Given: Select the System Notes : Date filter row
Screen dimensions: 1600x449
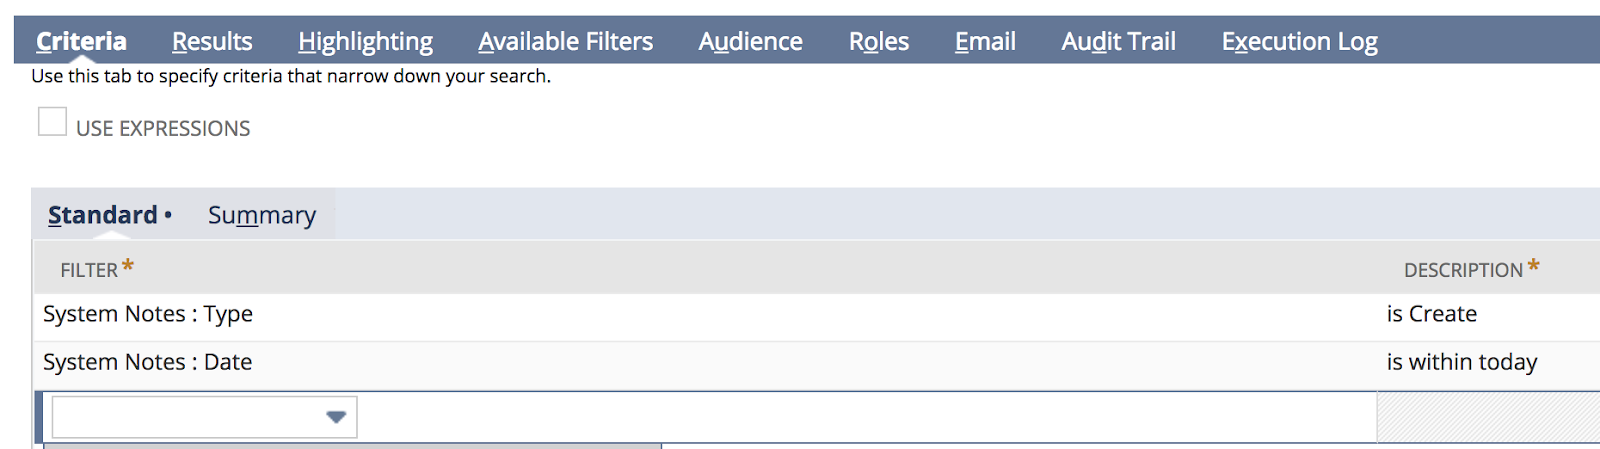Looking at the screenshot, I should click(148, 362).
